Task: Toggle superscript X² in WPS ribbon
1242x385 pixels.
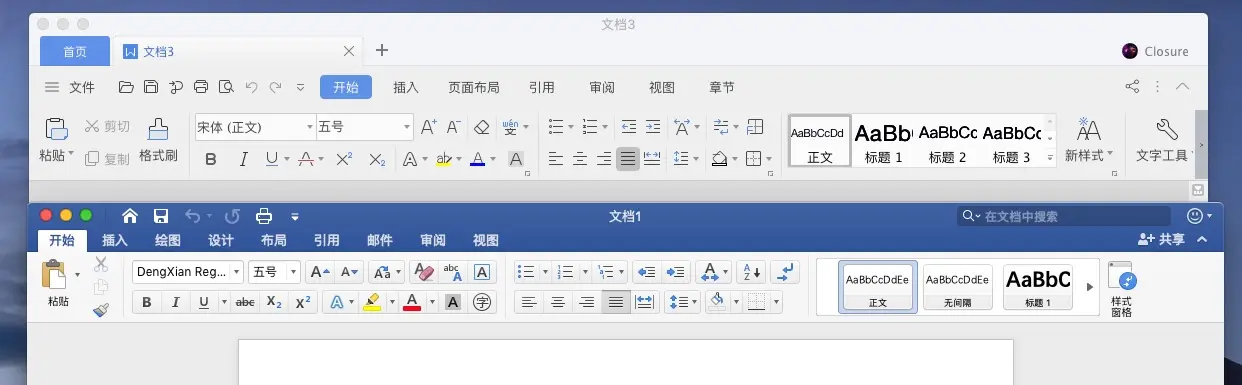Action: (x=344, y=159)
